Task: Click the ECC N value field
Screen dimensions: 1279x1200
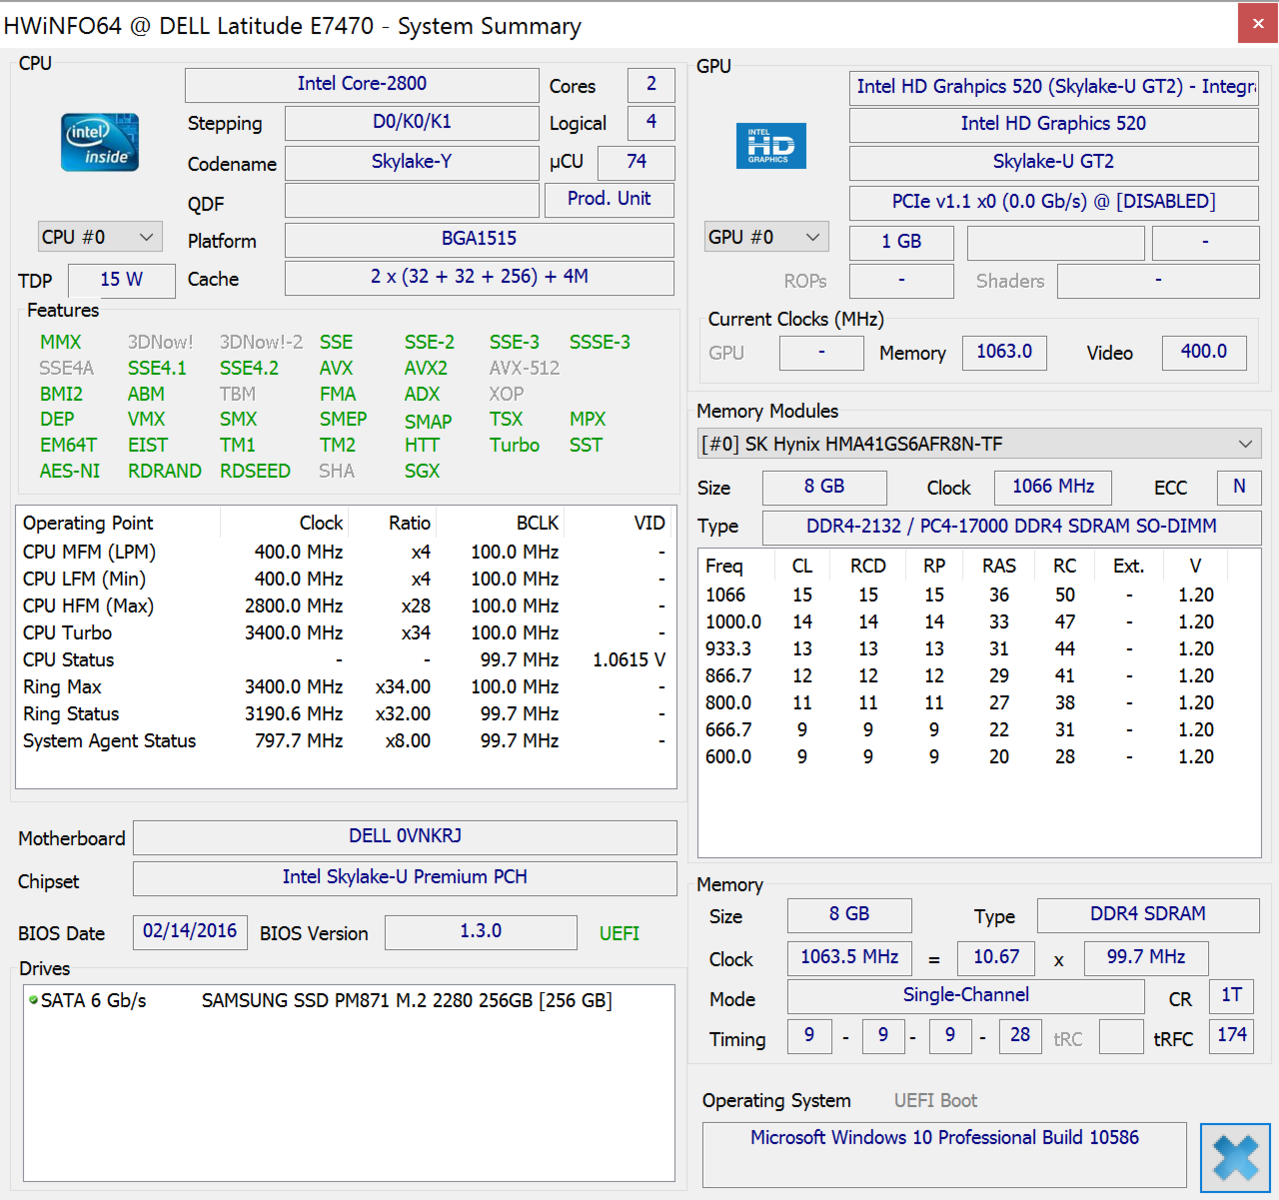Action: 1239,487
